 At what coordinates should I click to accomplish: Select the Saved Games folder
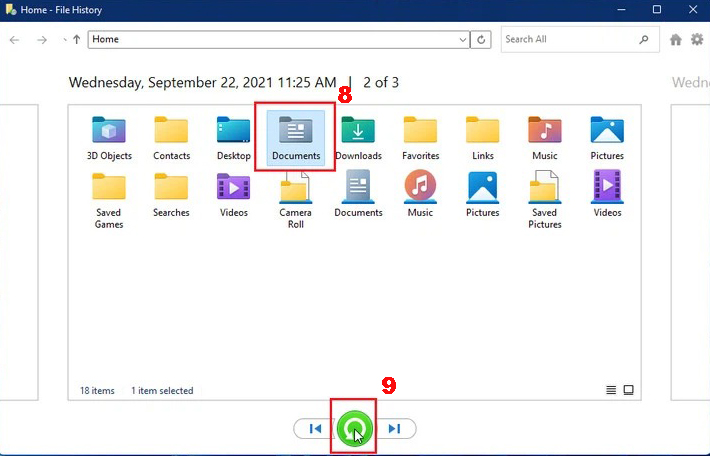109,200
